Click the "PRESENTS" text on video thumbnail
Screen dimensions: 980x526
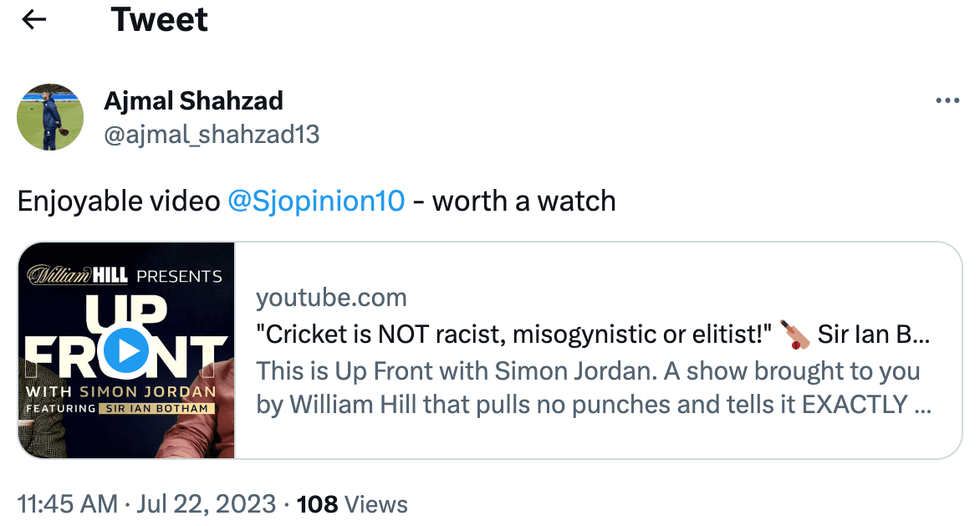pos(178,276)
